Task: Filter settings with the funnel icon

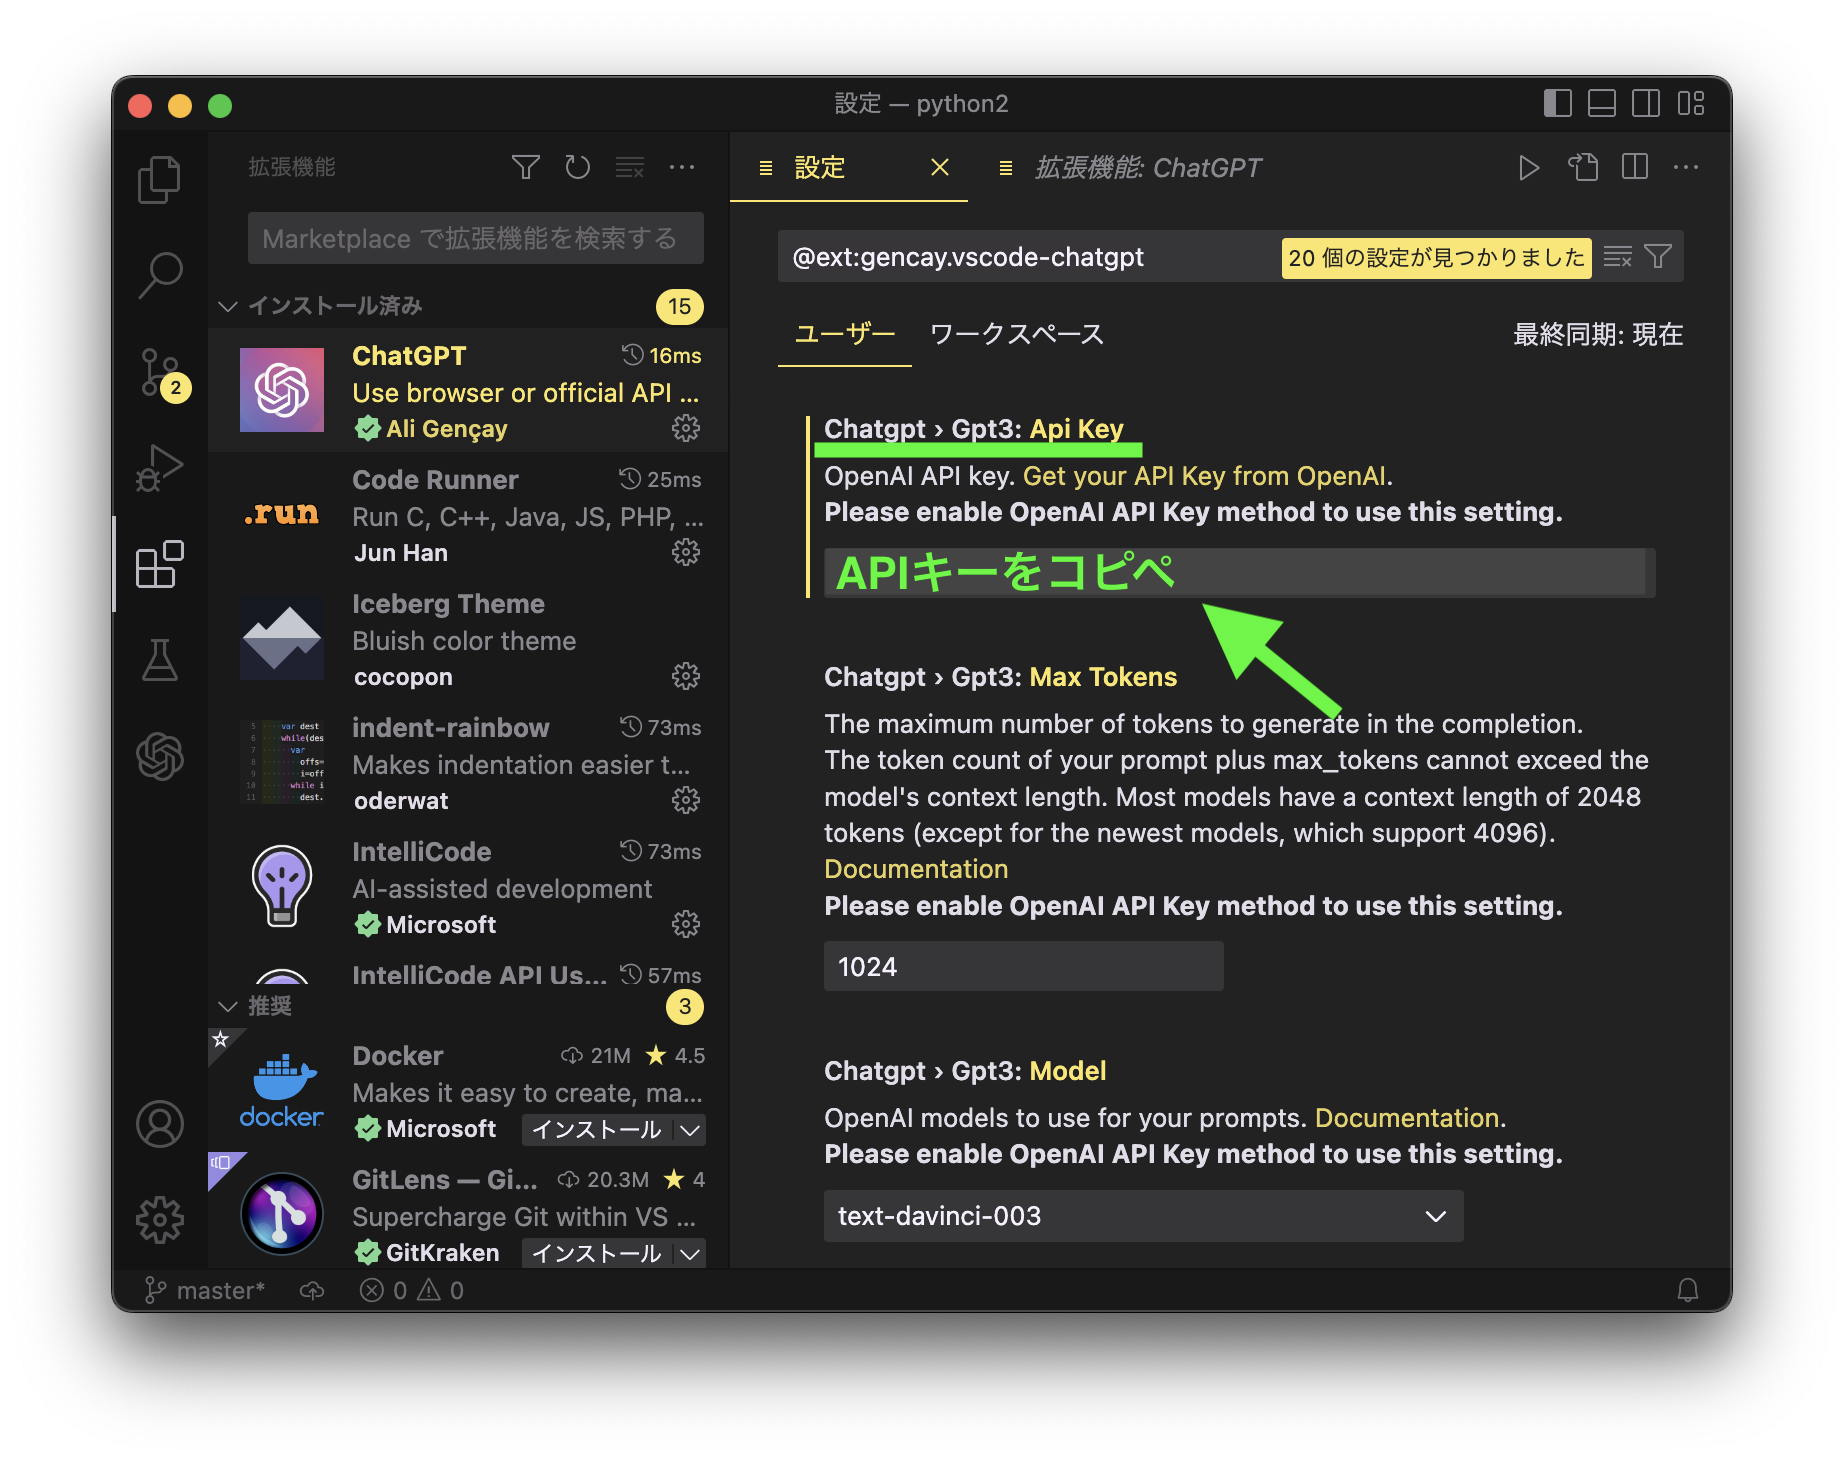Action: tap(1658, 257)
